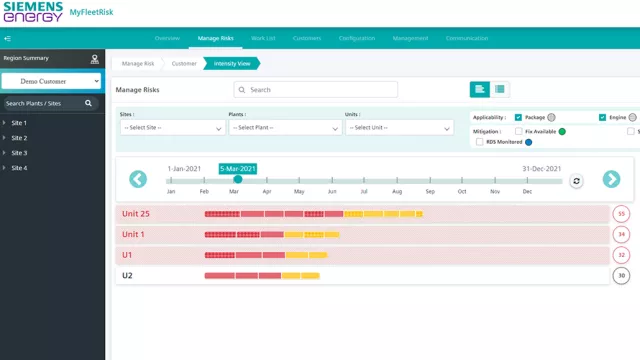The image size is (640, 360).
Task: Click the Unit 25 red intensity bar
Action: point(274,214)
